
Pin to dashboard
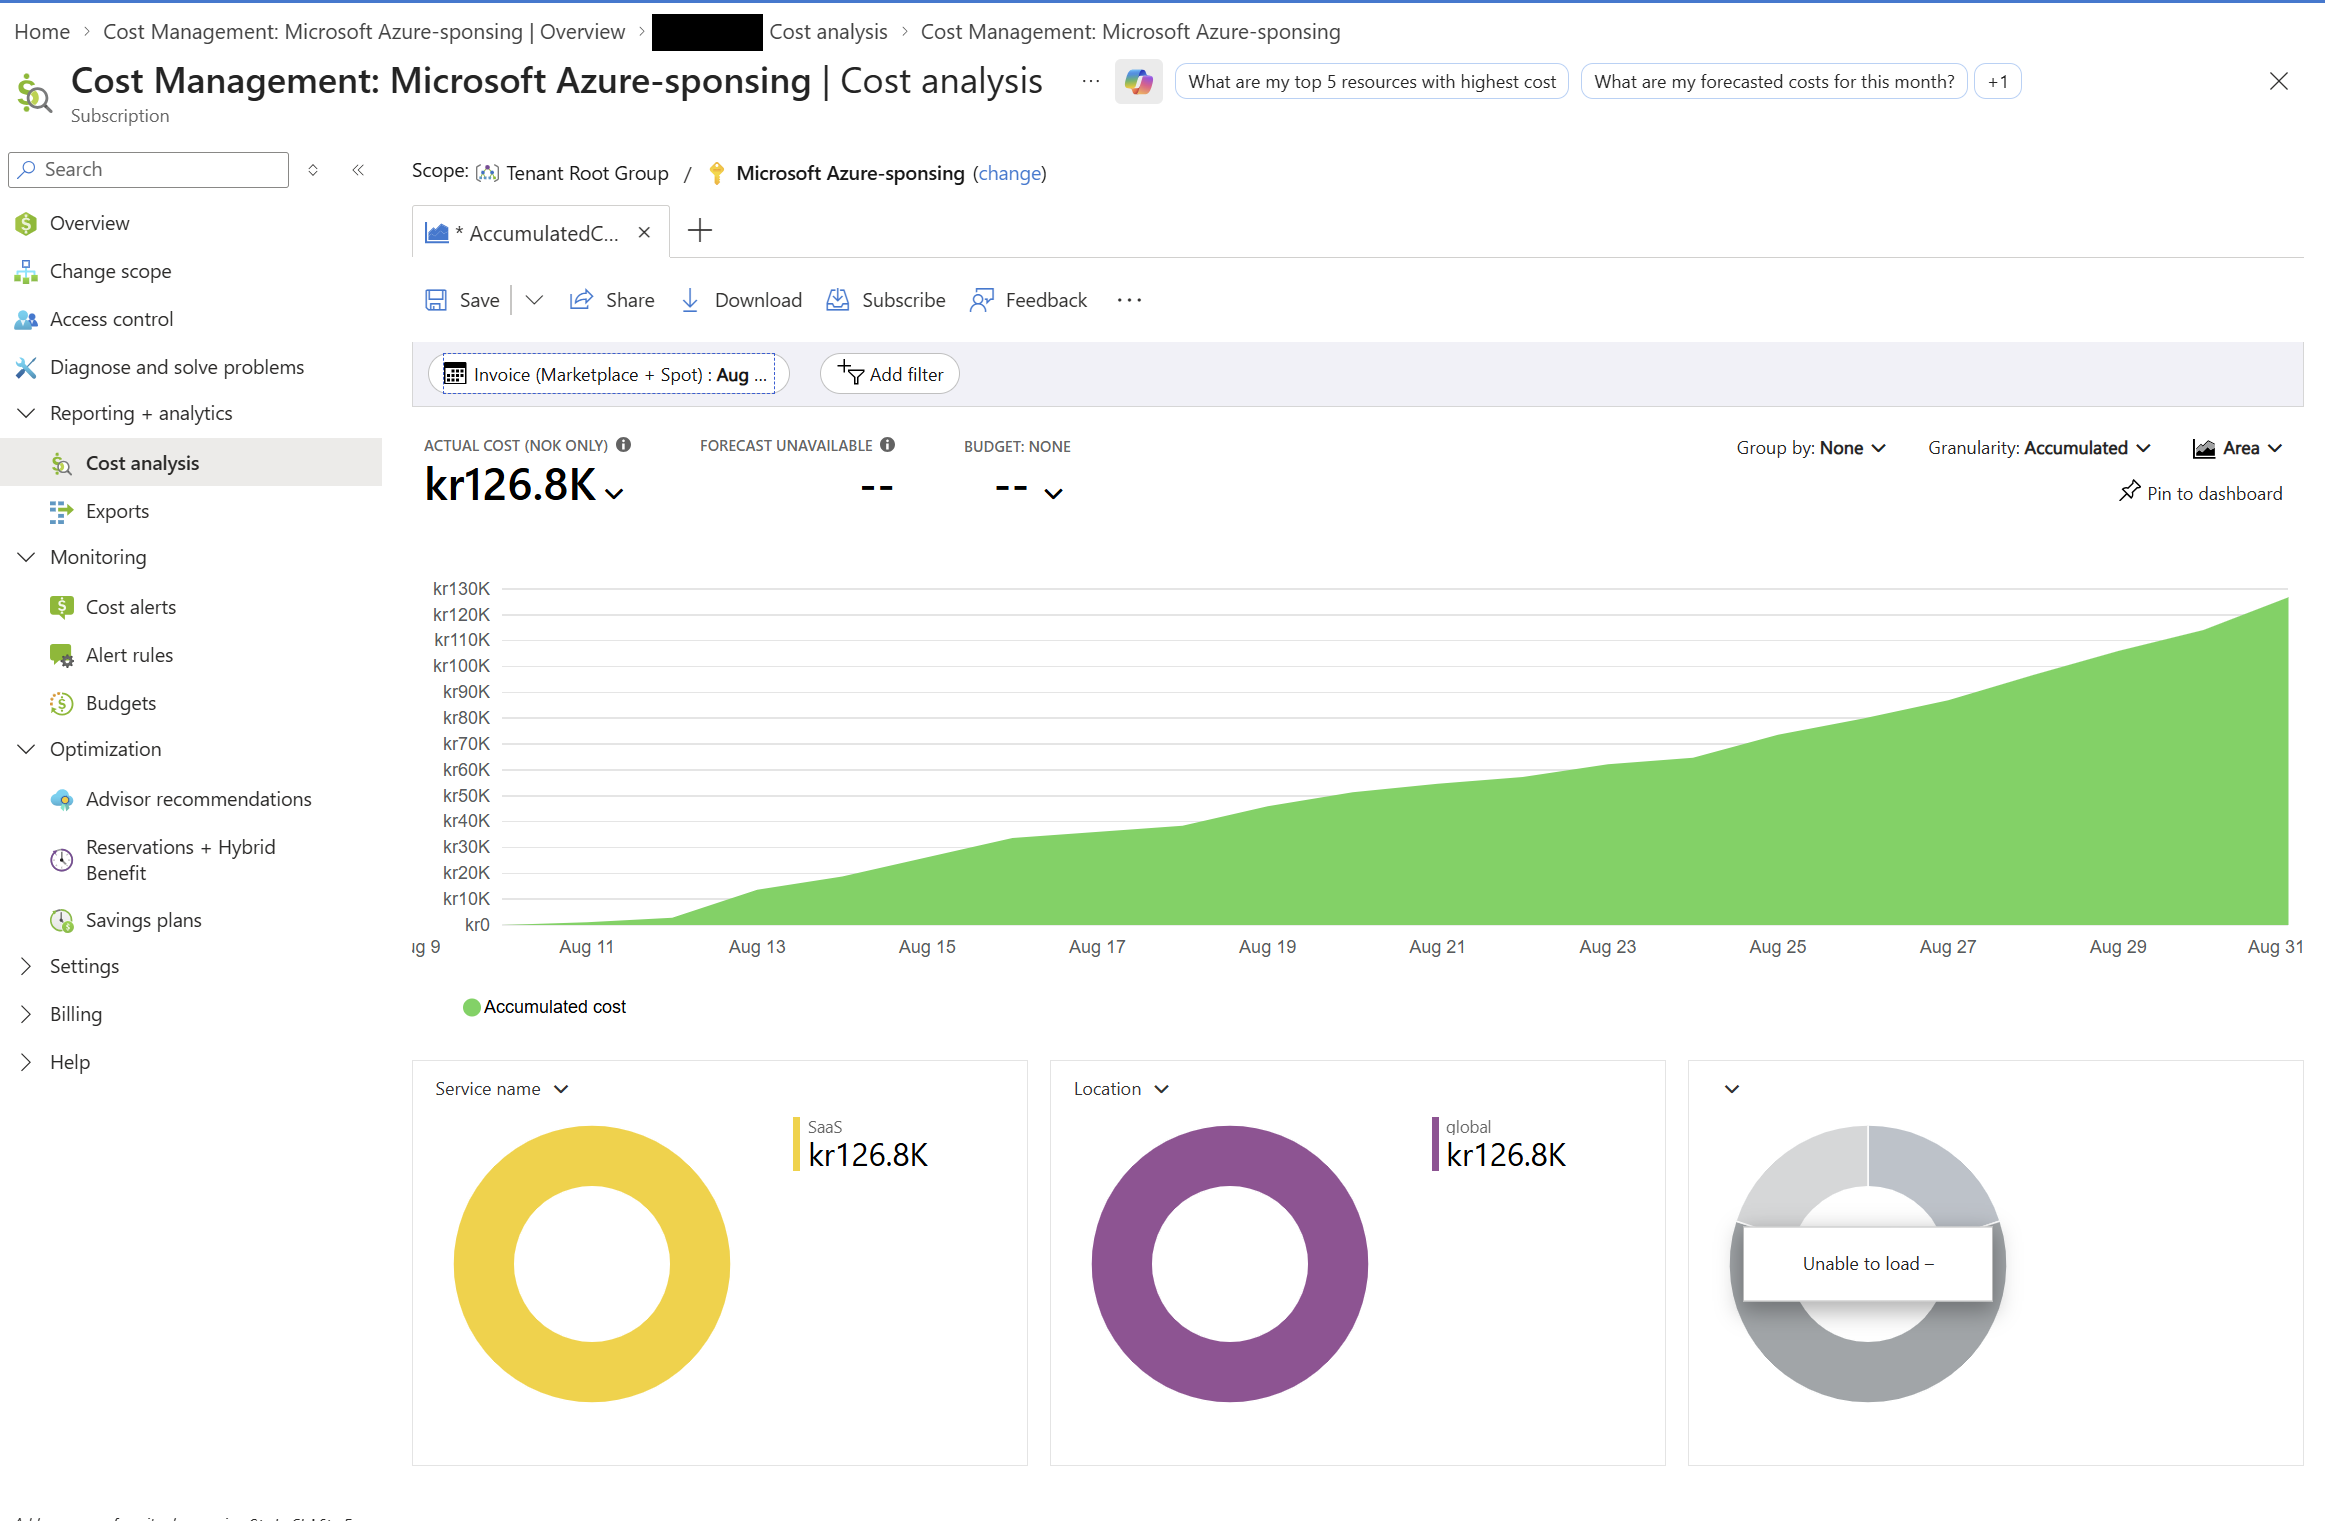point(2200,493)
